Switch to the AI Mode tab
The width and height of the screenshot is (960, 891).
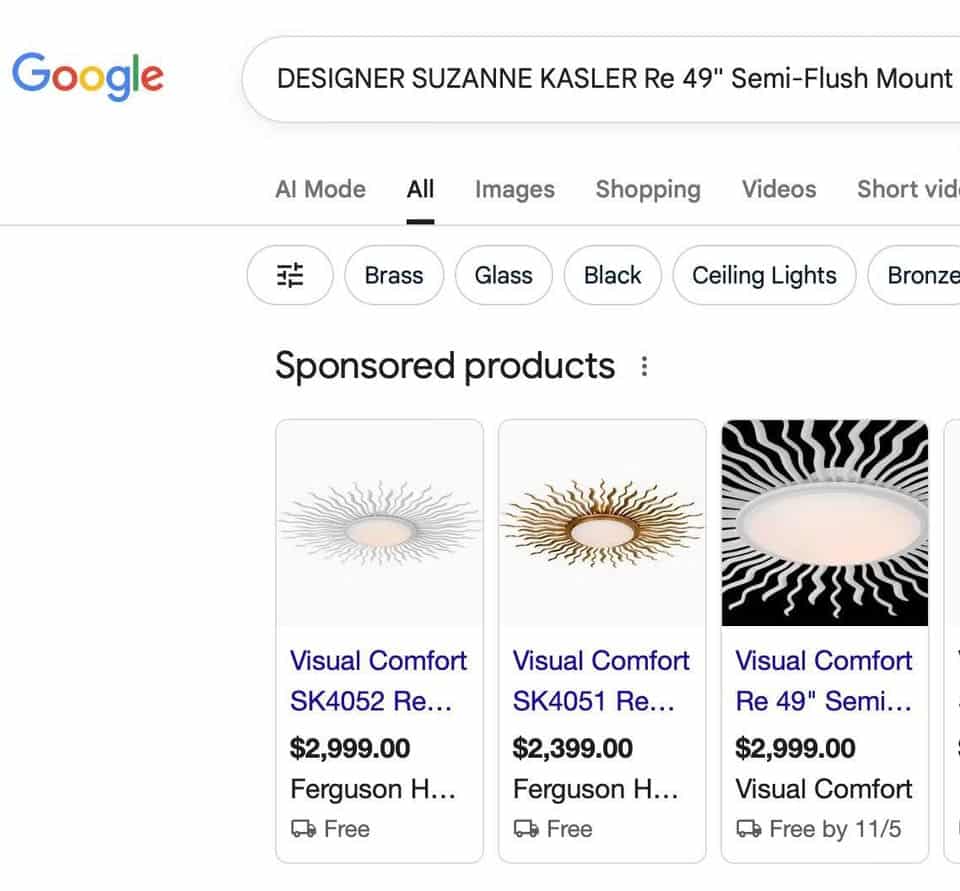320,189
